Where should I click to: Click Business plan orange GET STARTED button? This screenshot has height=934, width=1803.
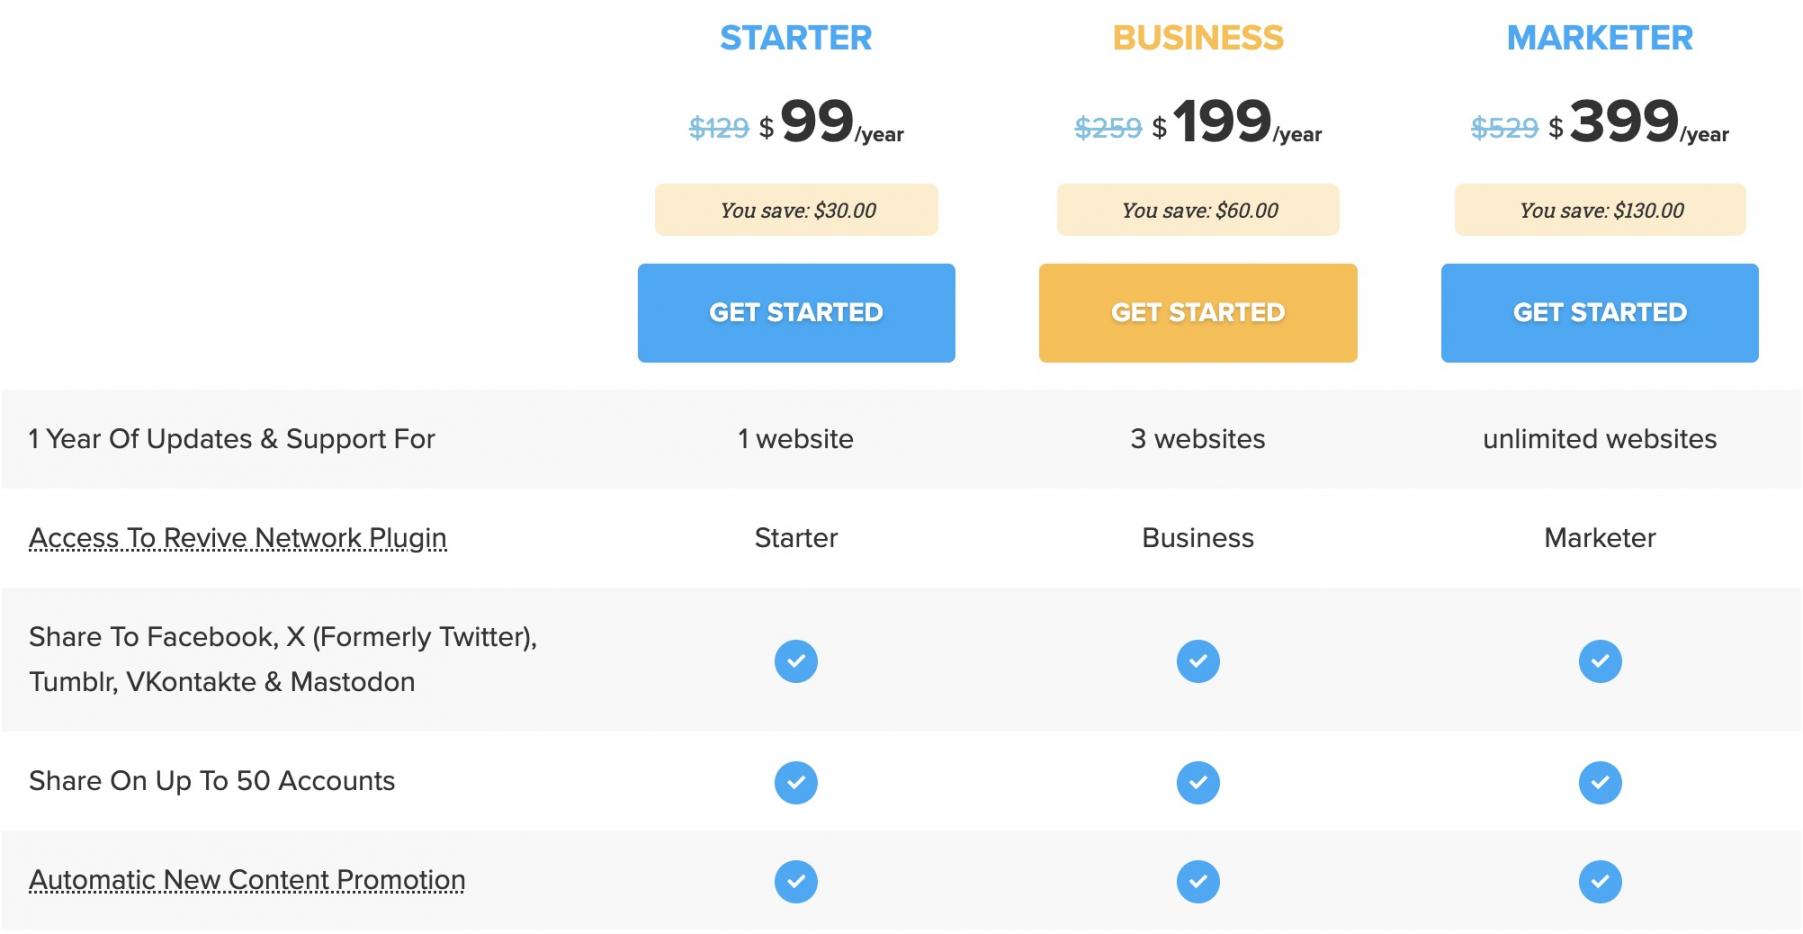(x=1198, y=313)
